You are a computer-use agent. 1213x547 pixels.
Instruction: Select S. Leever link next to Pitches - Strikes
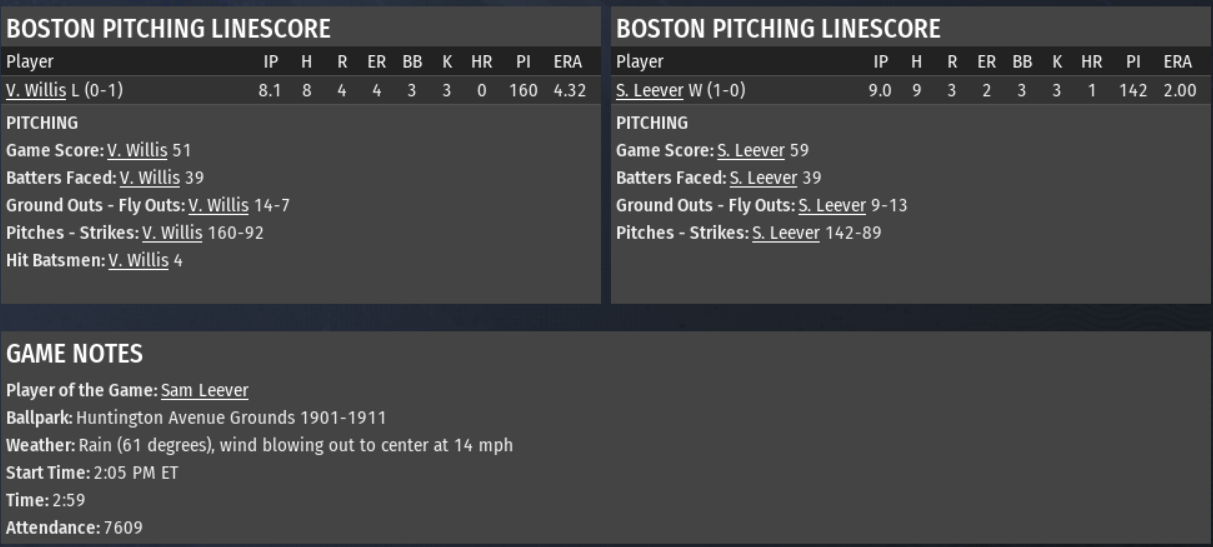pos(785,233)
